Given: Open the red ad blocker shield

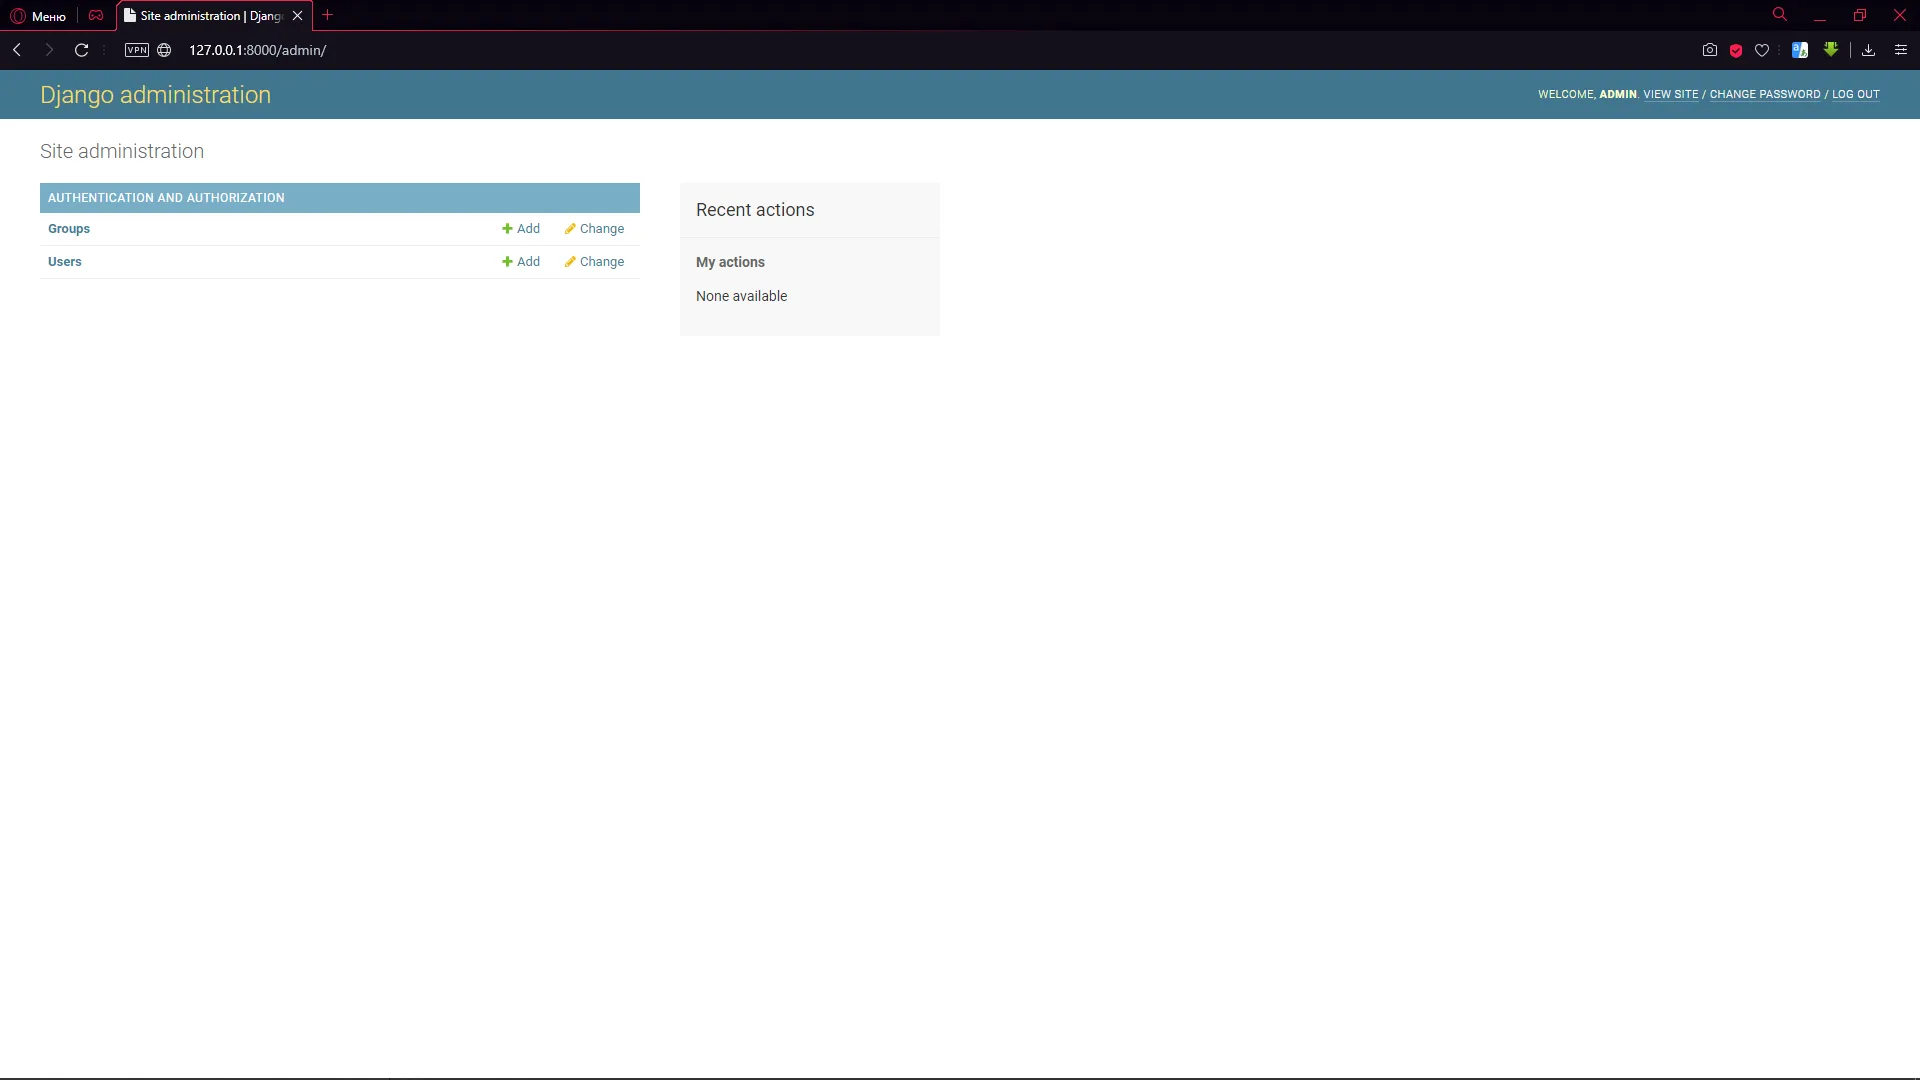Looking at the screenshot, I should 1736,50.
